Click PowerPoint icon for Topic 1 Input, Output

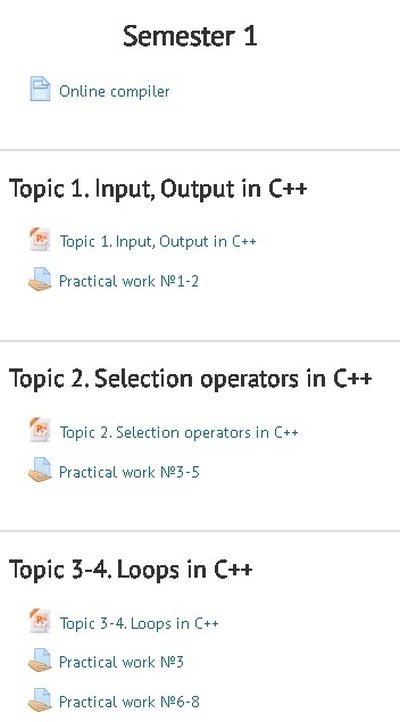(x=40, y=239)
